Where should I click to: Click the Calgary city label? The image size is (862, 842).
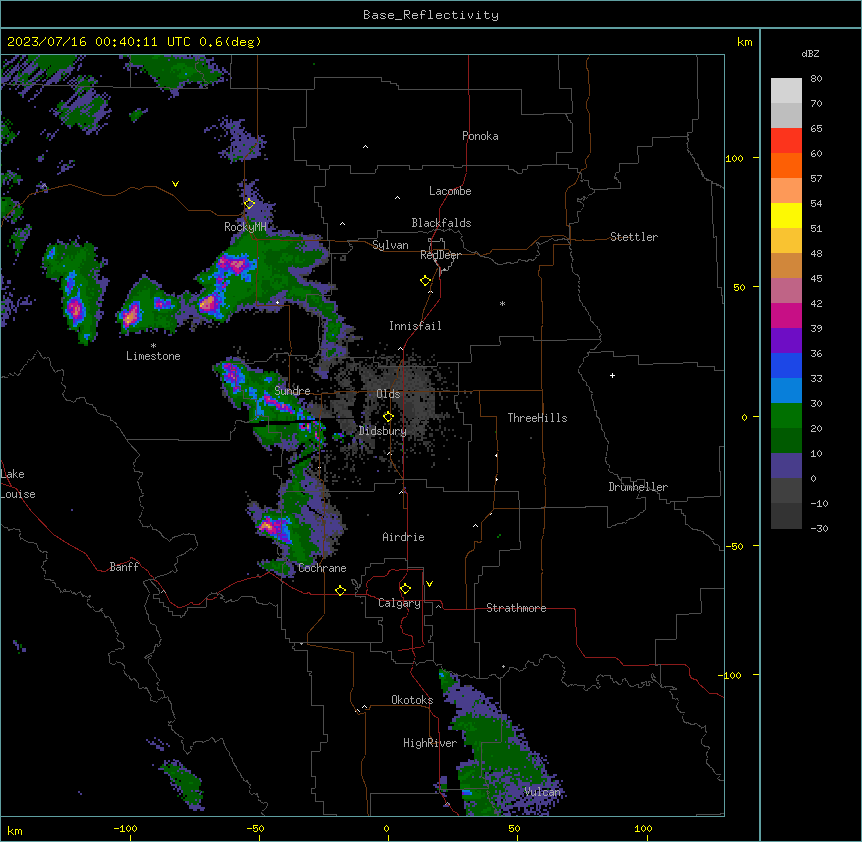[x=399, y=603]
